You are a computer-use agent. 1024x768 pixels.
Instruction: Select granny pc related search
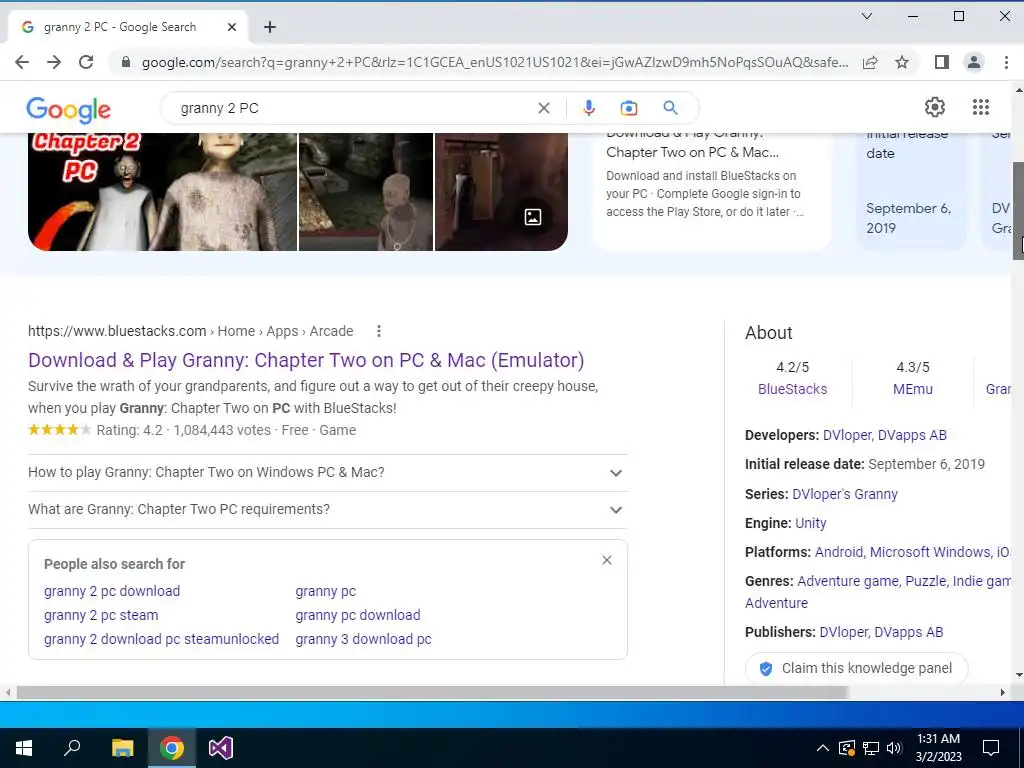(325, 591)
